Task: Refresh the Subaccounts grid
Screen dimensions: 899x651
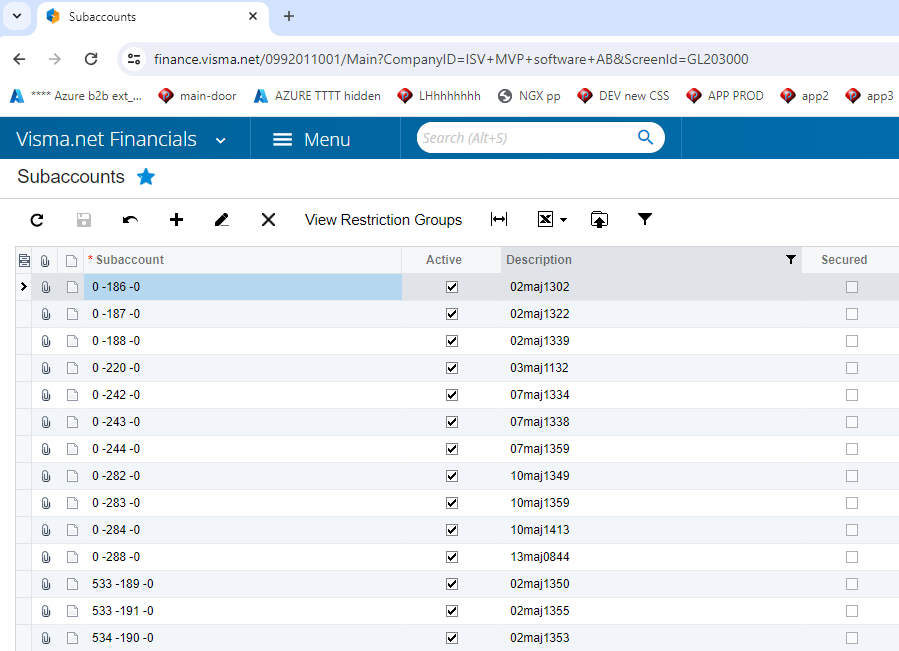Action: click(37, 220)
